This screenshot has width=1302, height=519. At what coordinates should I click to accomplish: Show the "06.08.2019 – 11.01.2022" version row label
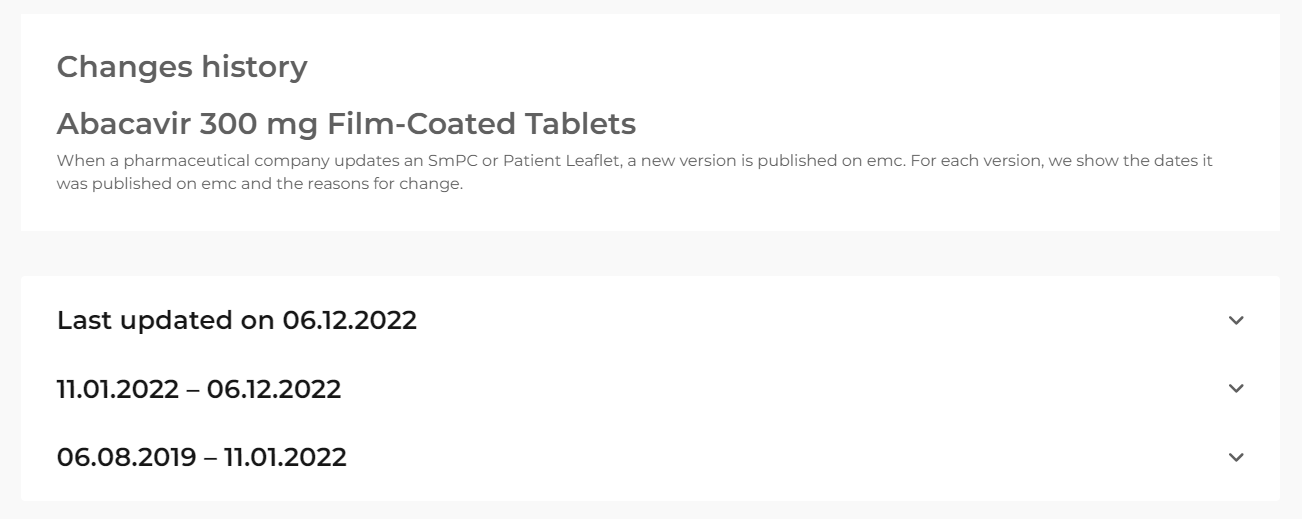tap(202, 457)
